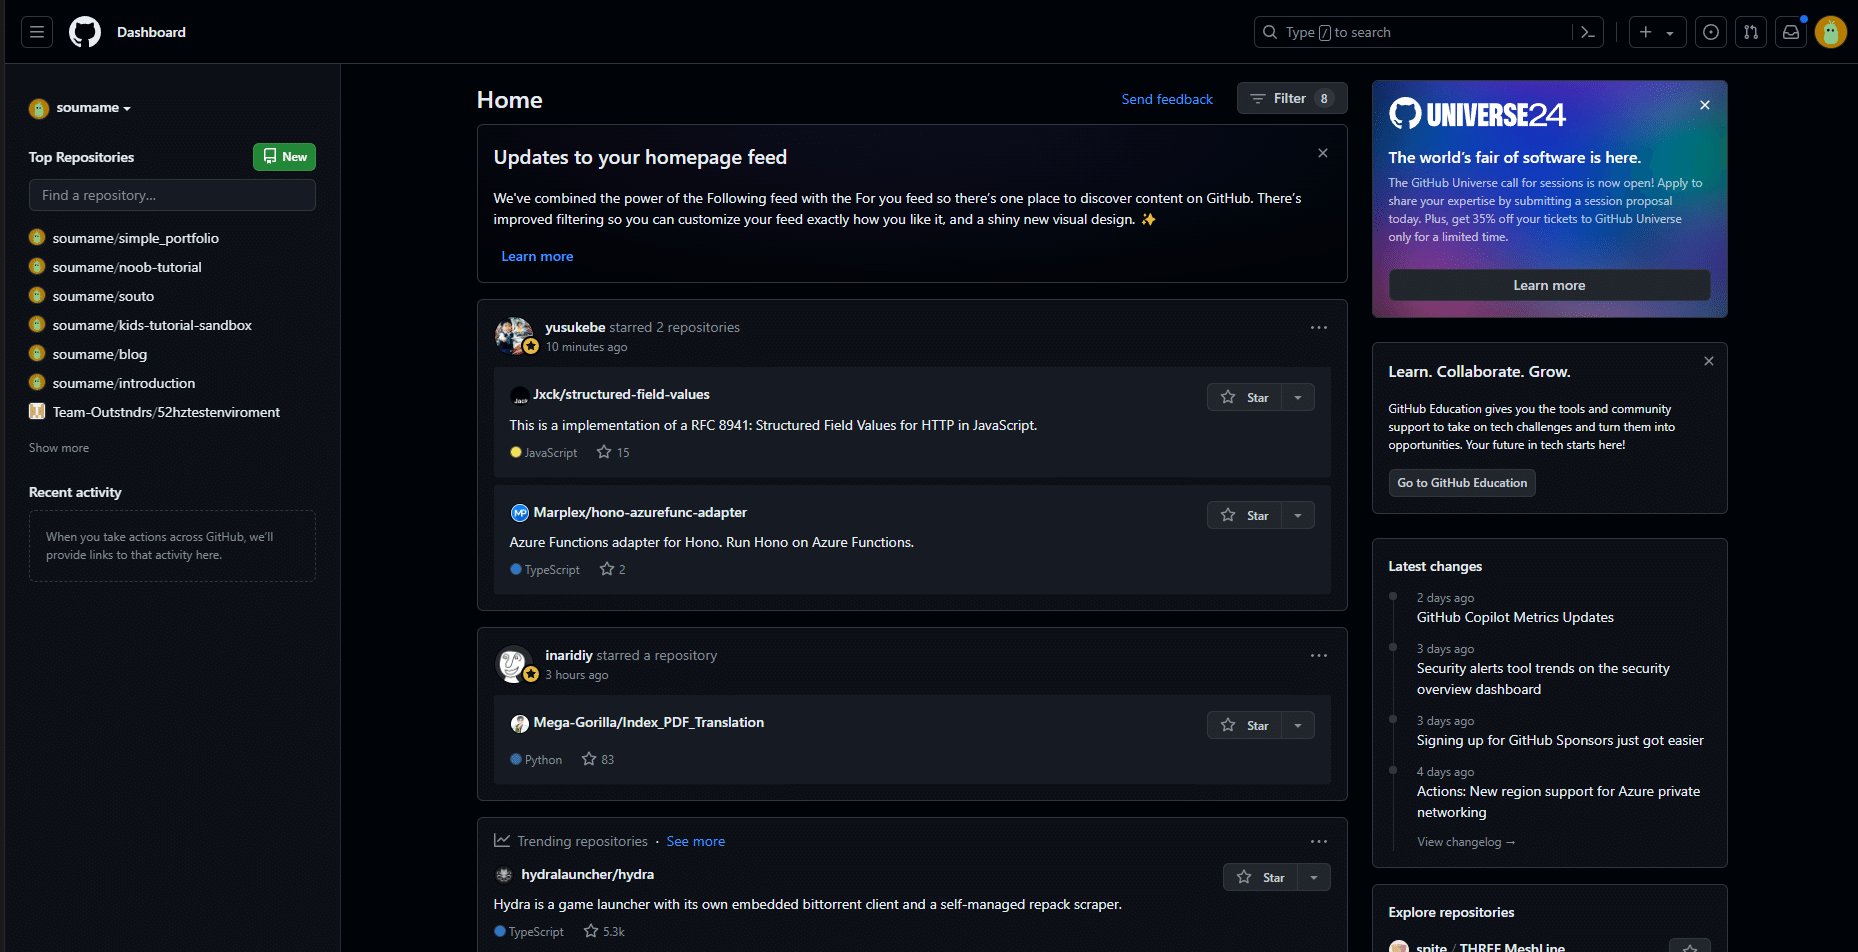The image size is (1858, 952).
Task: Click View changelog link
Action: [1466, 842]
